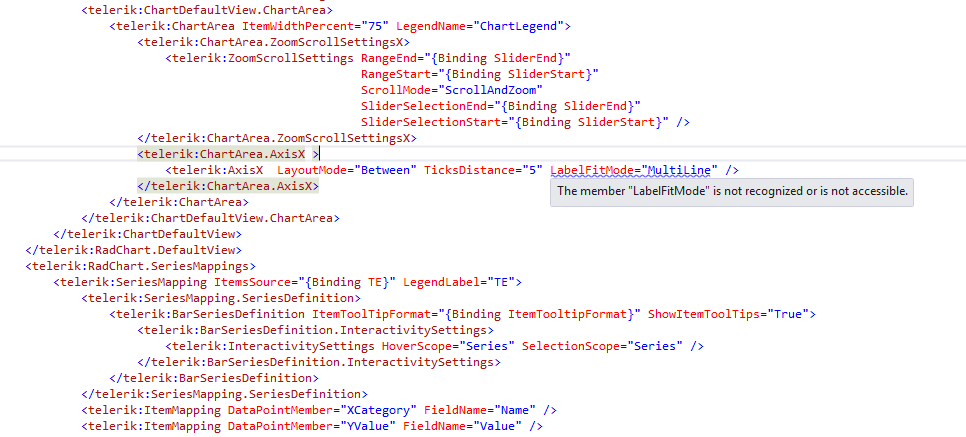Click closing telerik:ChartArea.ZoomScrollSettingsX tag
Viewport: 966px width, 437px height.
(x=277, y=138)
